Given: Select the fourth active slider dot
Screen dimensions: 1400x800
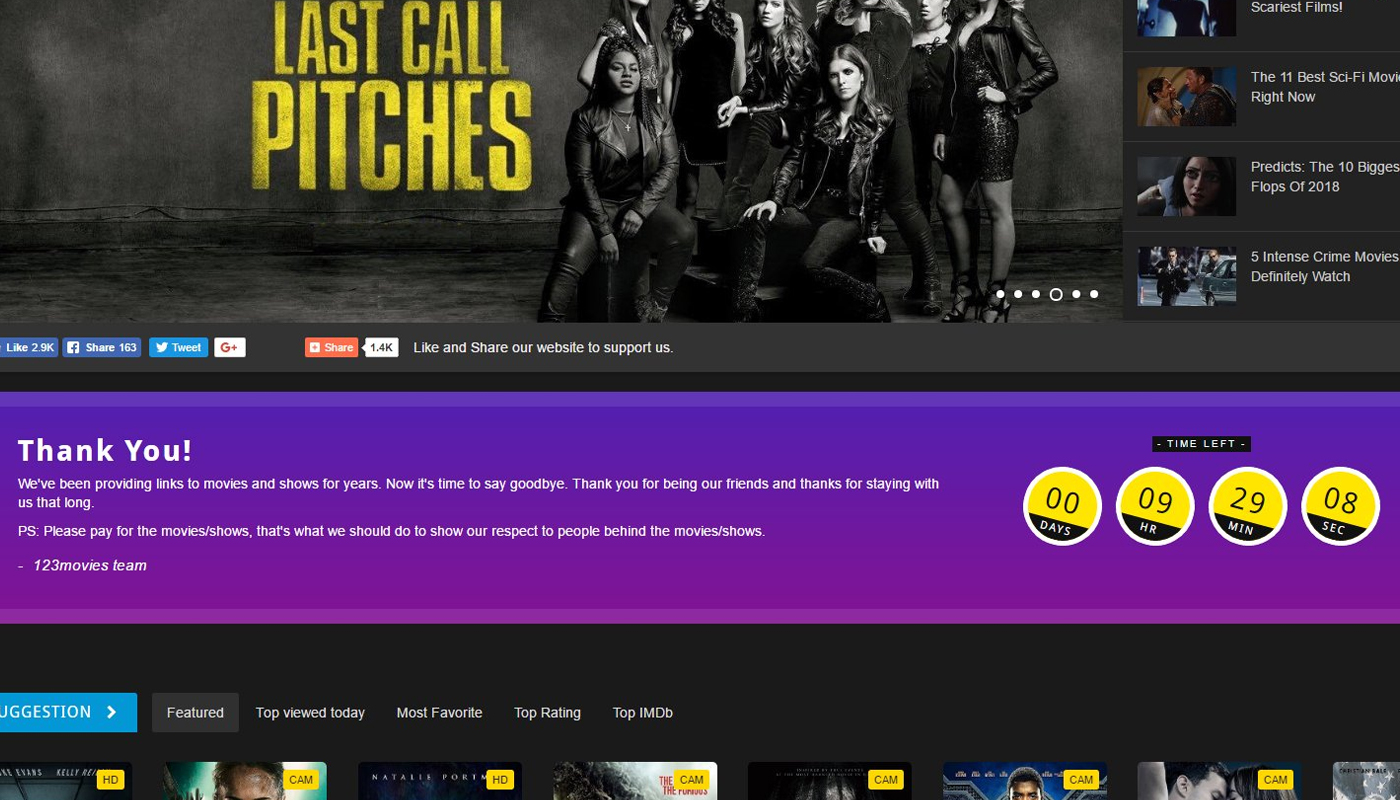Looking at the screenshot, I should 1056,294.
